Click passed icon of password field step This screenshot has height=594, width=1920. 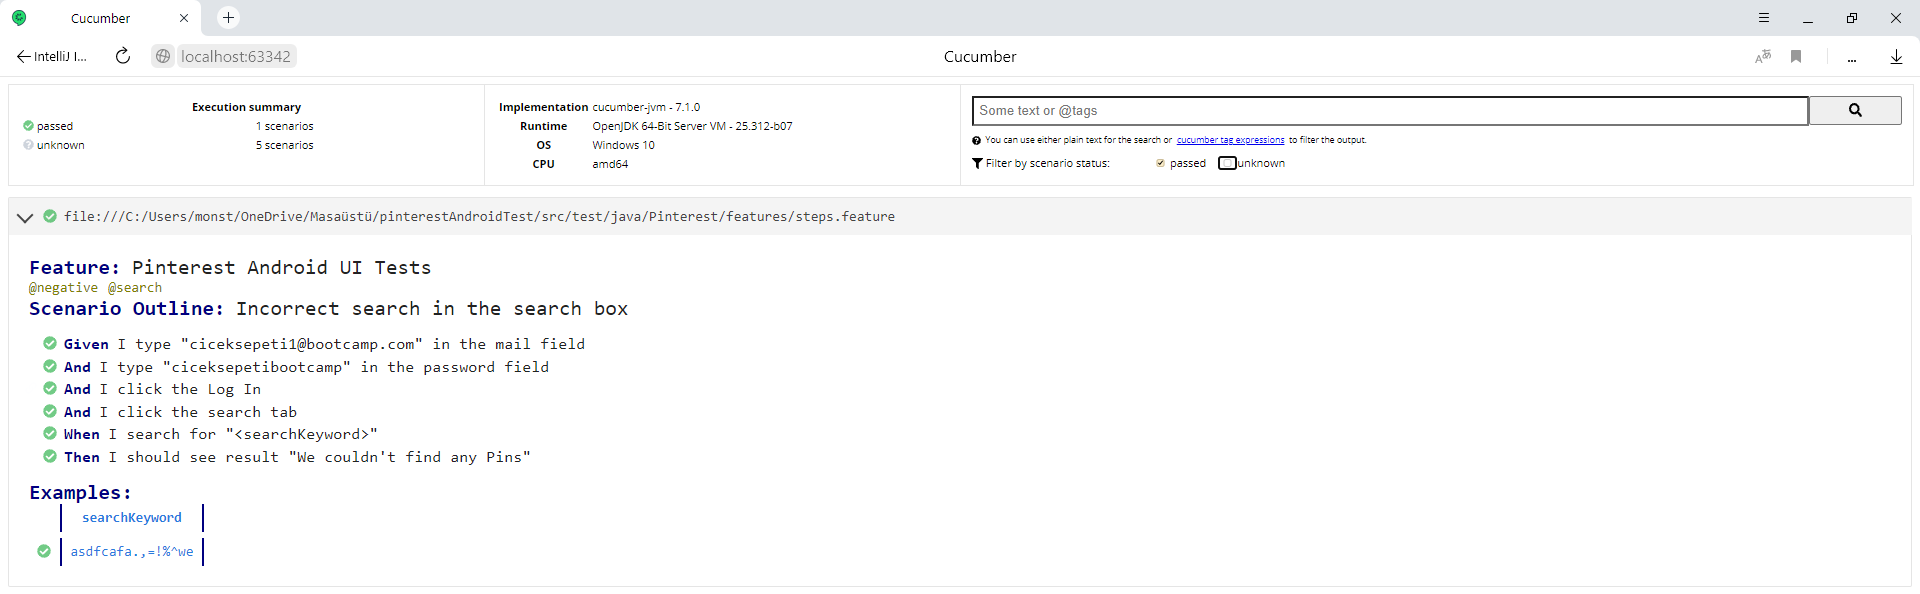tap(50, 366)
